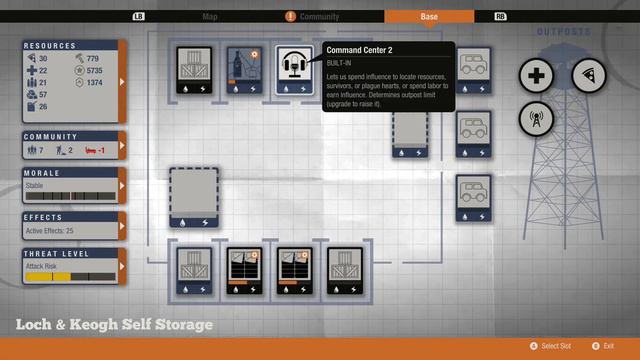Viewport: 640px width, 360px height.
Task: Click the LB bumper indicator
Action: point(138,16)
